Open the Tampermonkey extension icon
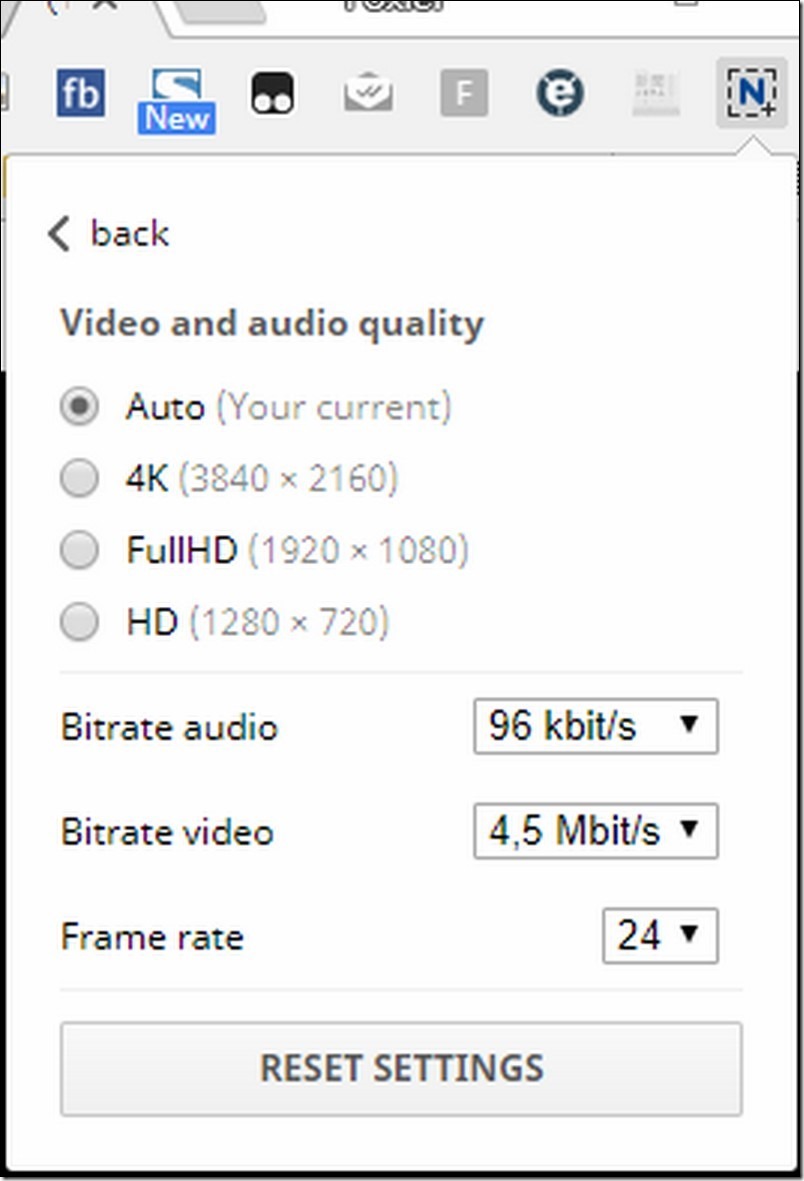 tap(272, 93)
